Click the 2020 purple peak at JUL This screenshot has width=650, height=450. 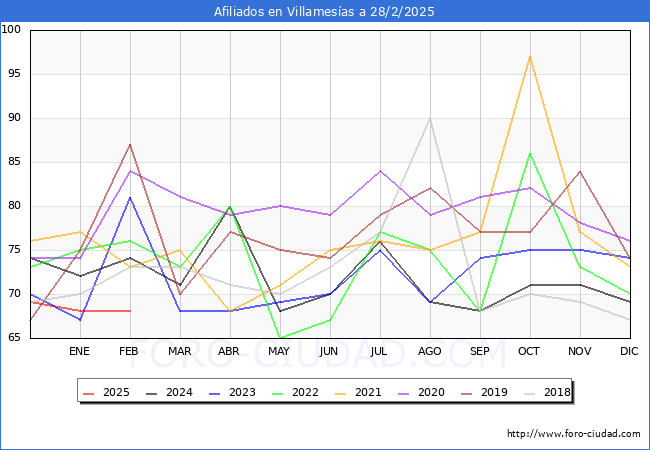coord(380,171)
